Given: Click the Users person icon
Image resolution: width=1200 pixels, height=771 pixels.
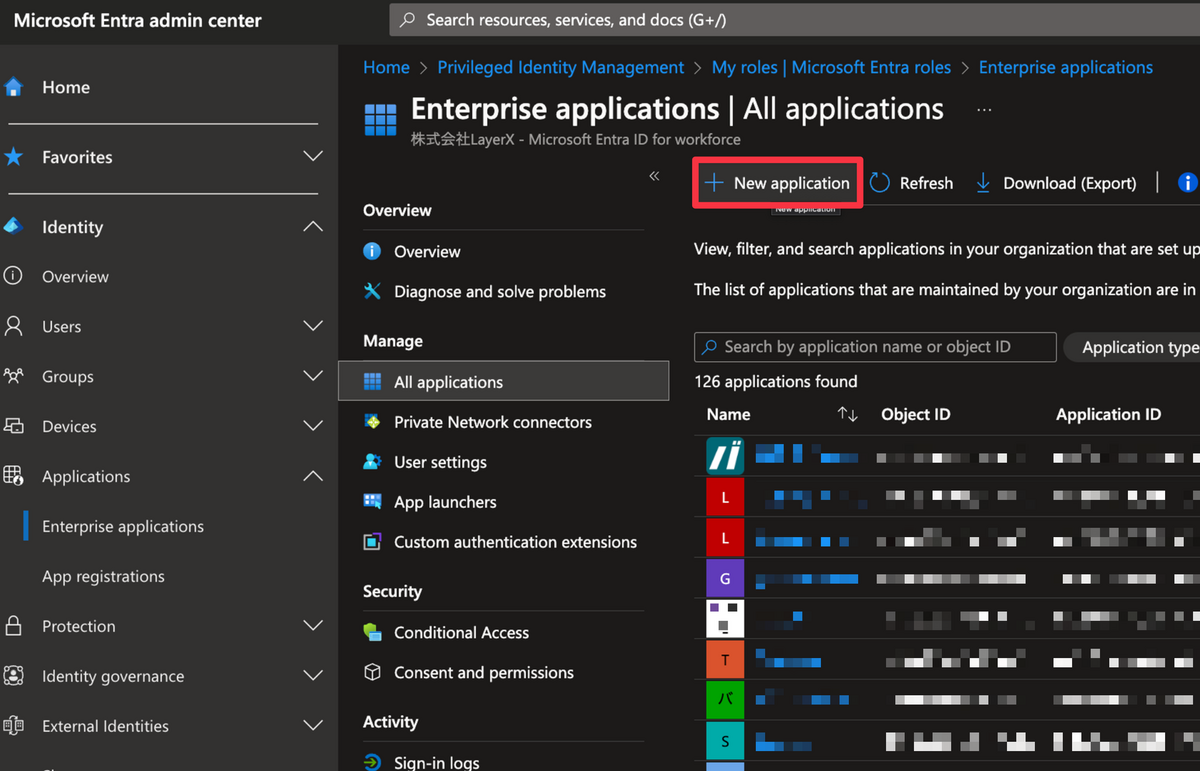Looking at the screenshot, I should (x=13, y=326).
